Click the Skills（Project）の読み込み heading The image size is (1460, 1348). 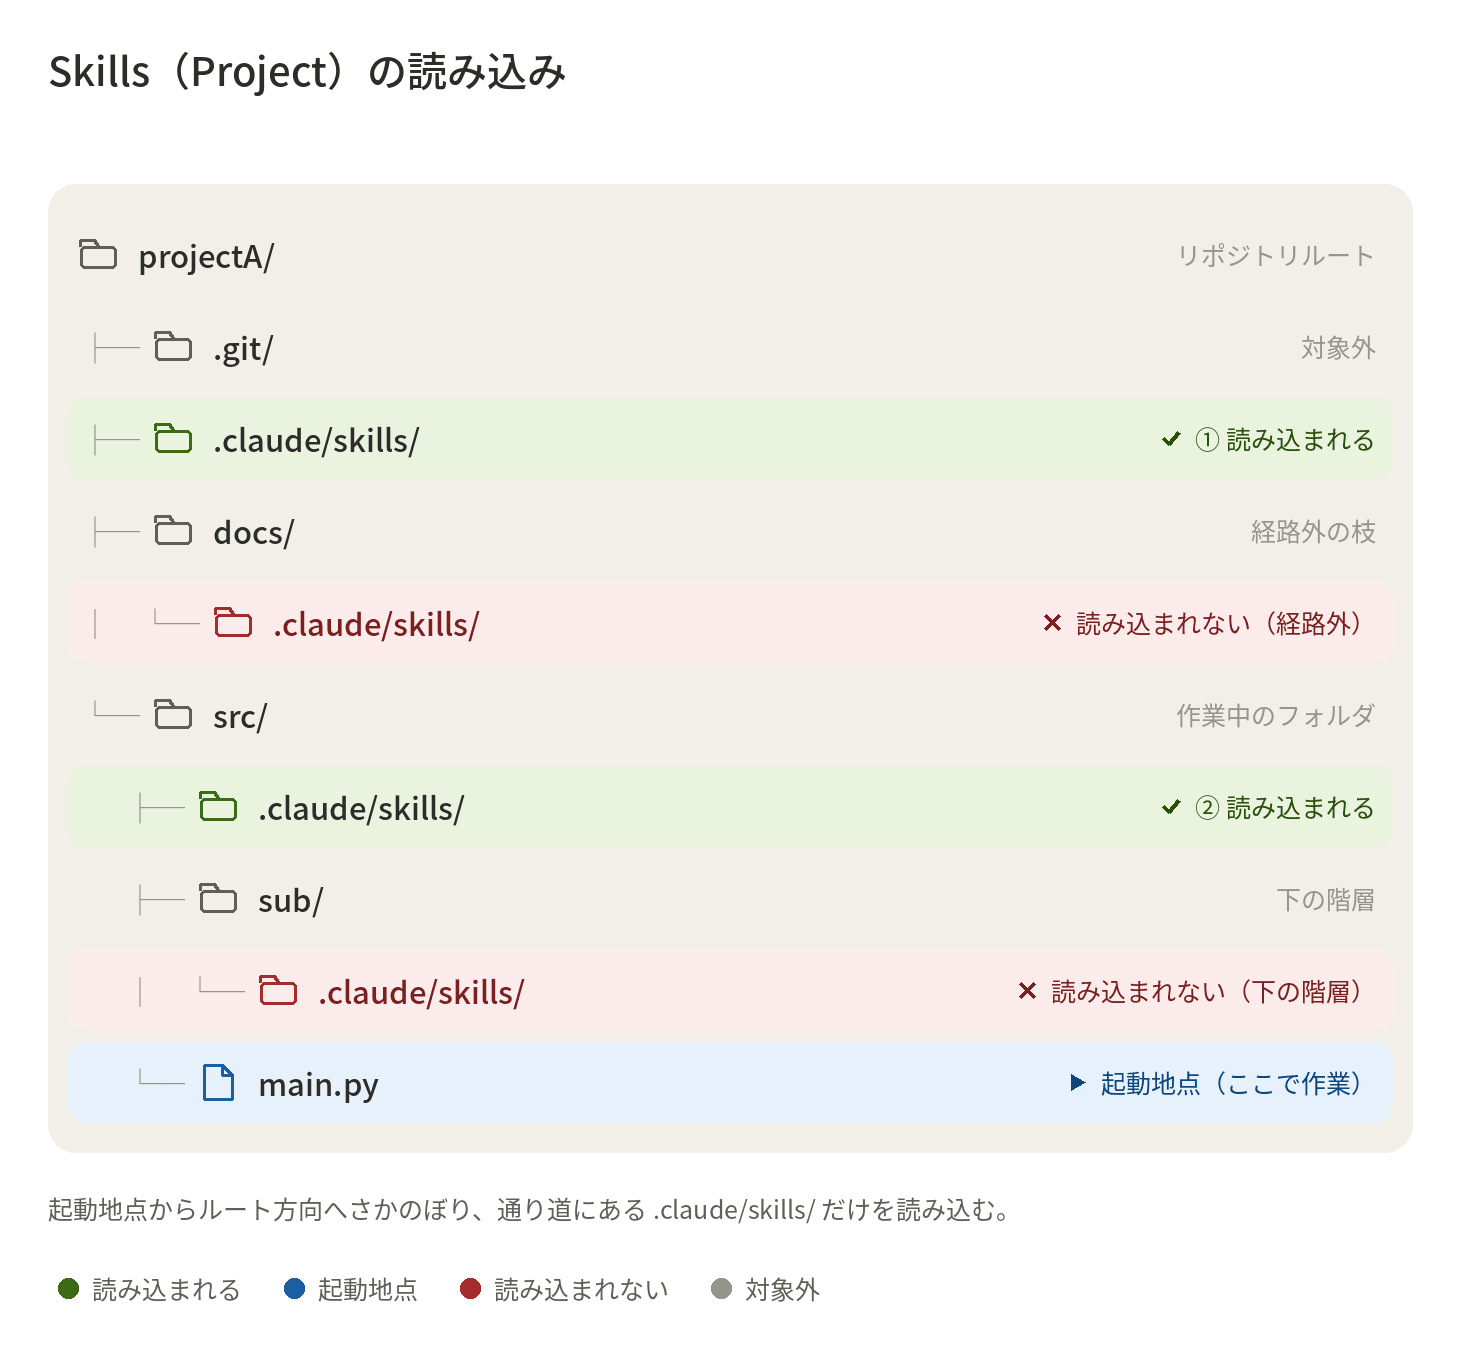pyautogui.click(x=307, y=72)
